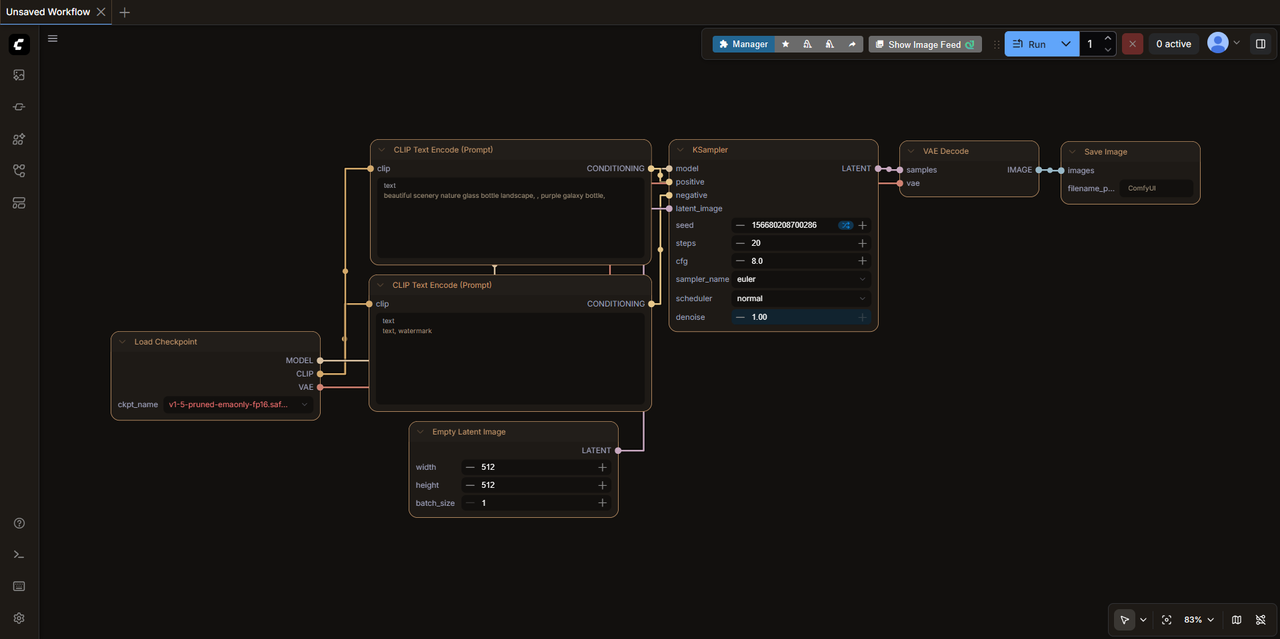Screen dimensions: 1280x639
Task: Toggle the console terminal panel
Action: click(19, 555)
